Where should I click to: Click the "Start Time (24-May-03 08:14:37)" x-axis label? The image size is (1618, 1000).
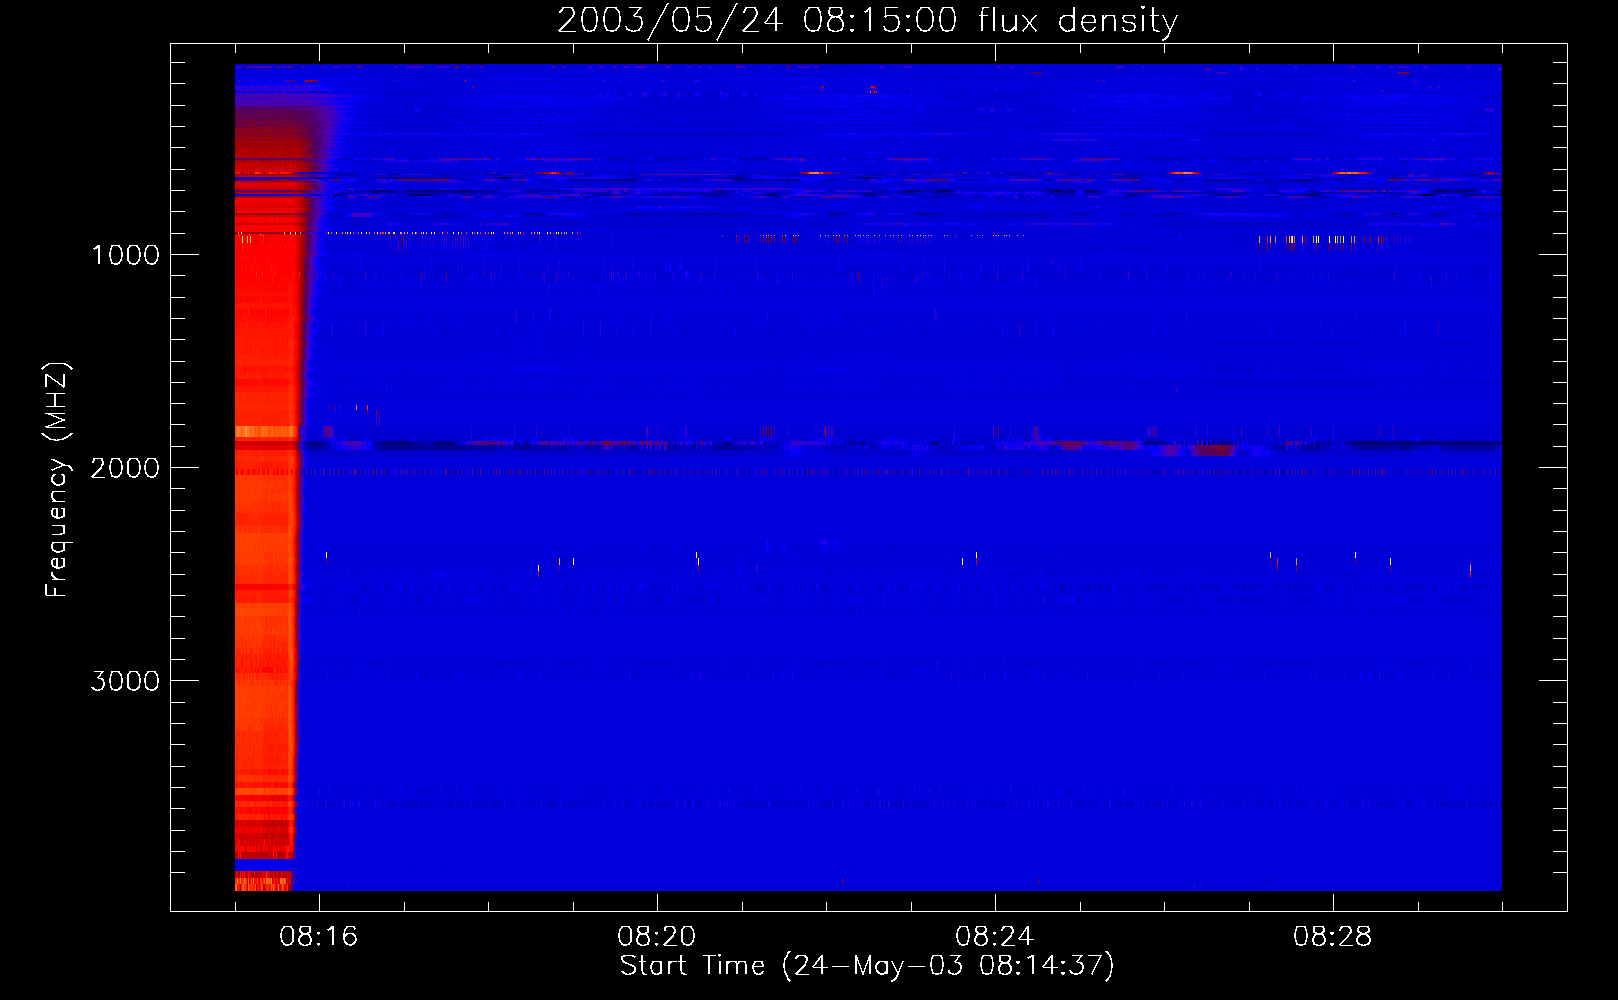[x=867, y=966]
